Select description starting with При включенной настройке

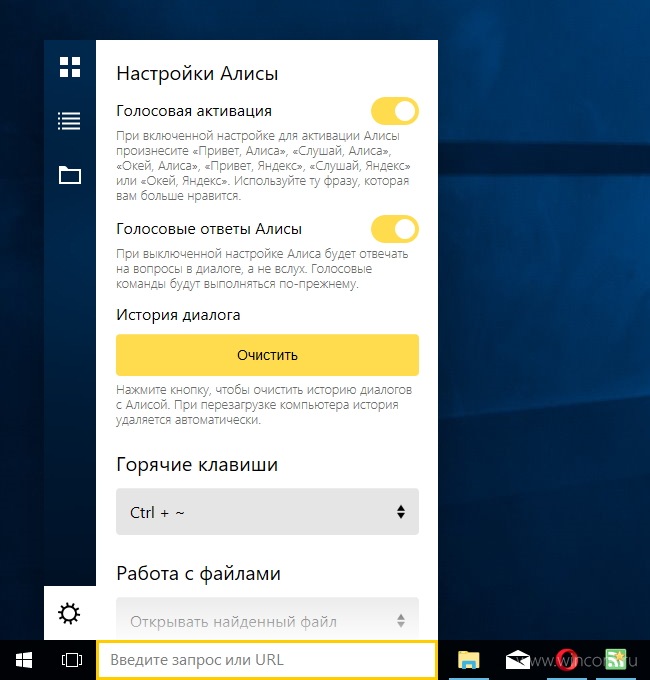coord(263,166)
